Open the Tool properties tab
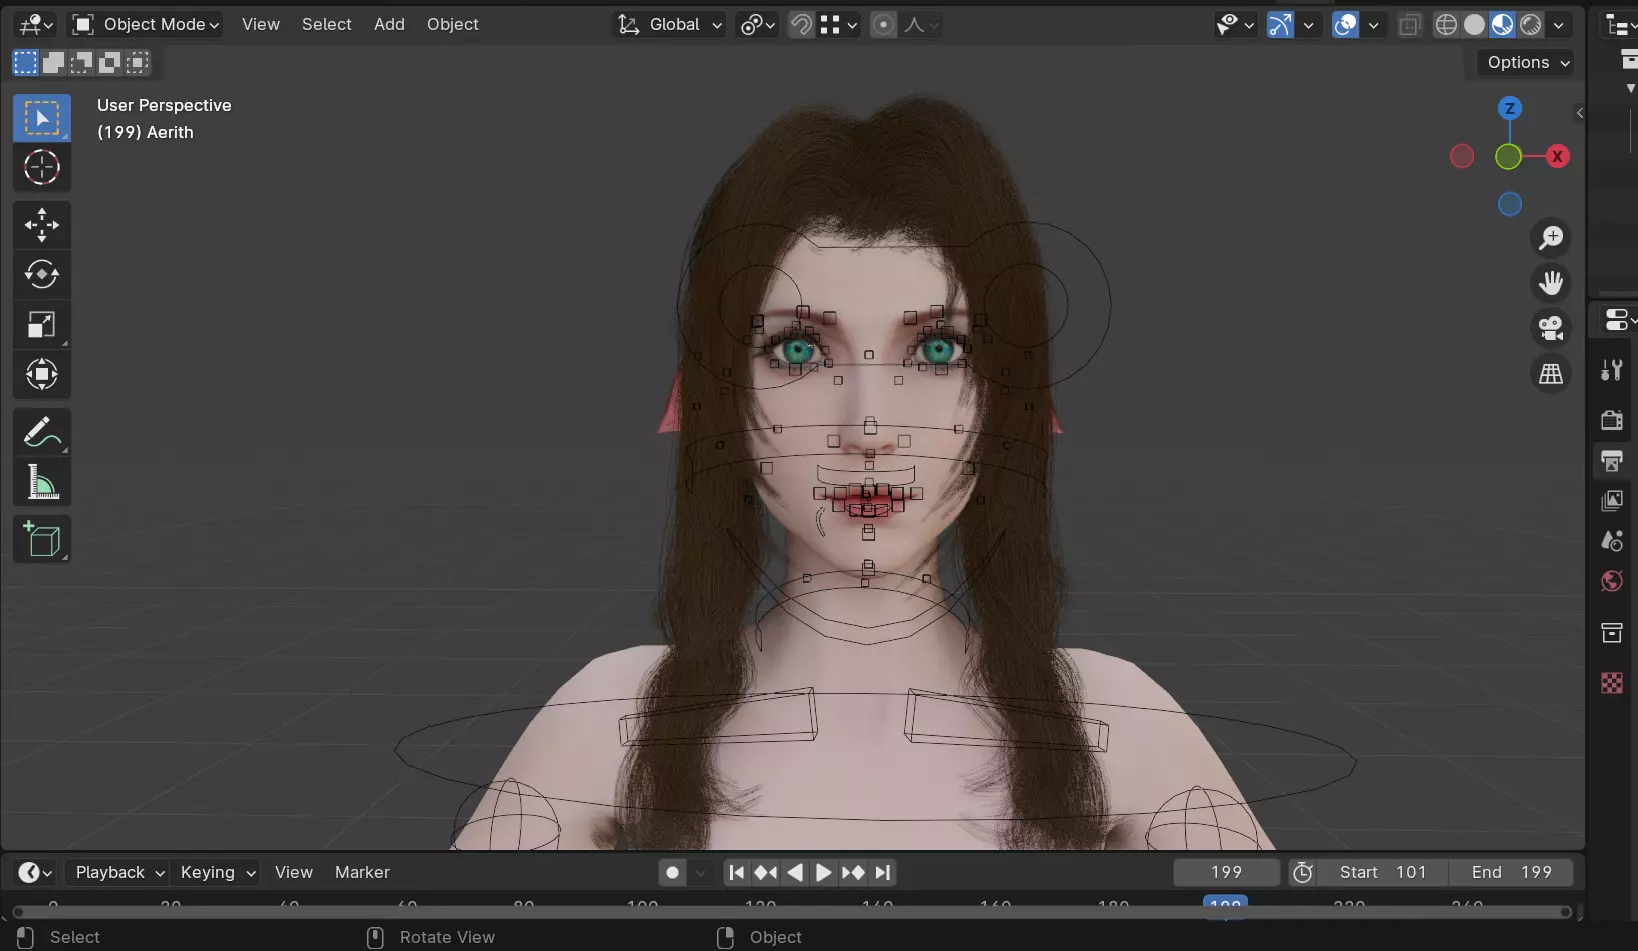 [1612, 371]
